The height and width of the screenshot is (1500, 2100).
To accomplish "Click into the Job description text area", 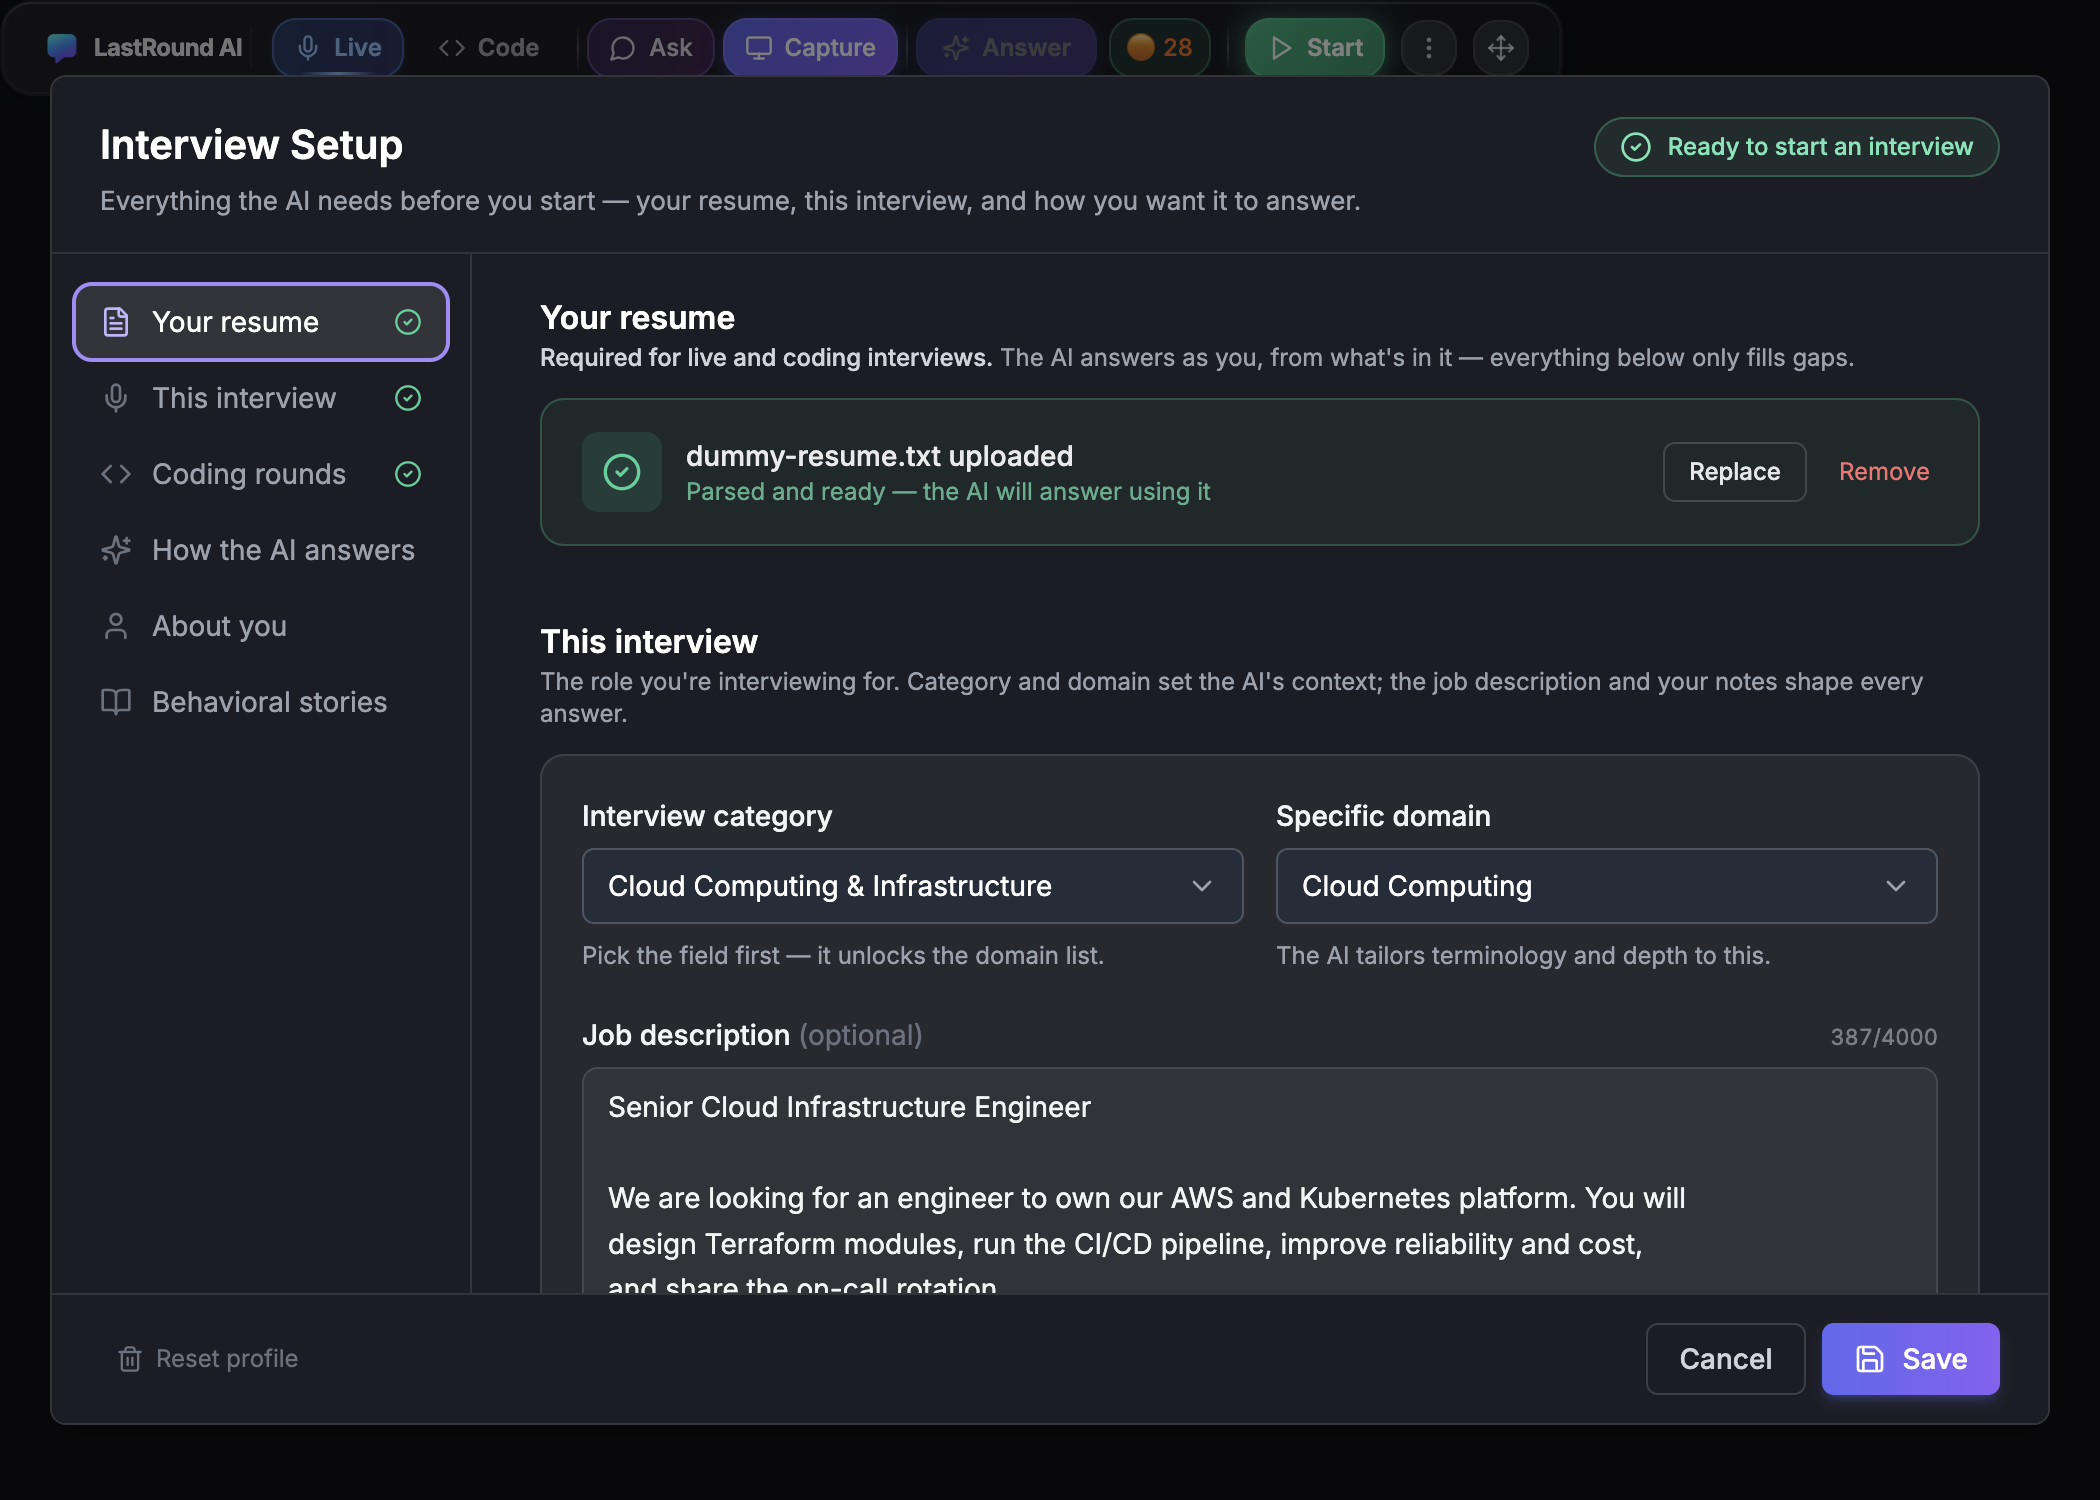I will [1259, 1180].
